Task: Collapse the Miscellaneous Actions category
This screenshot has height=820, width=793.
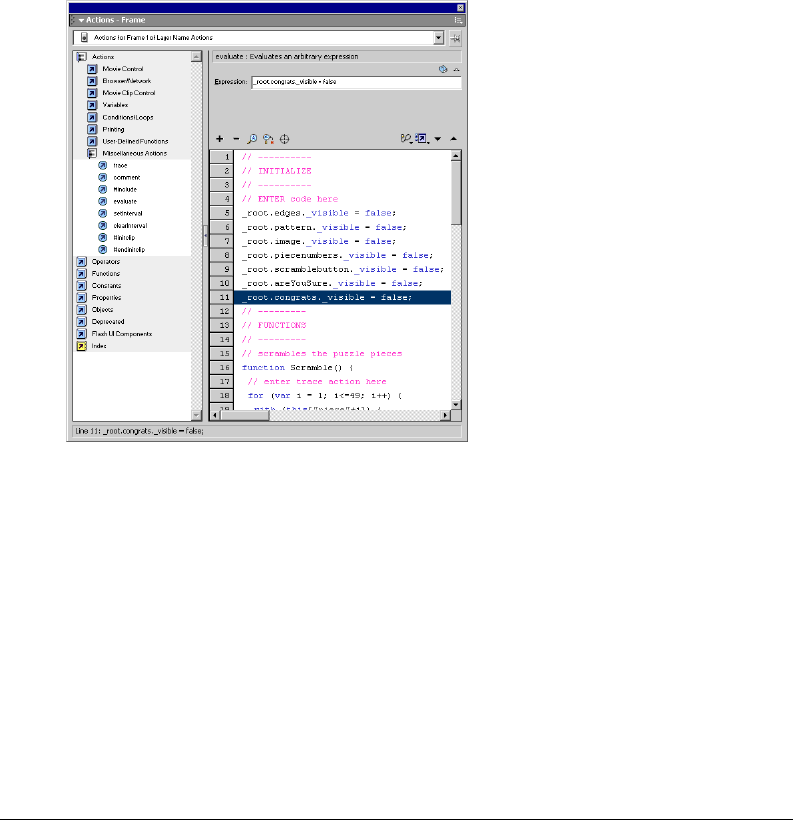Action: [x=92, y=153]
